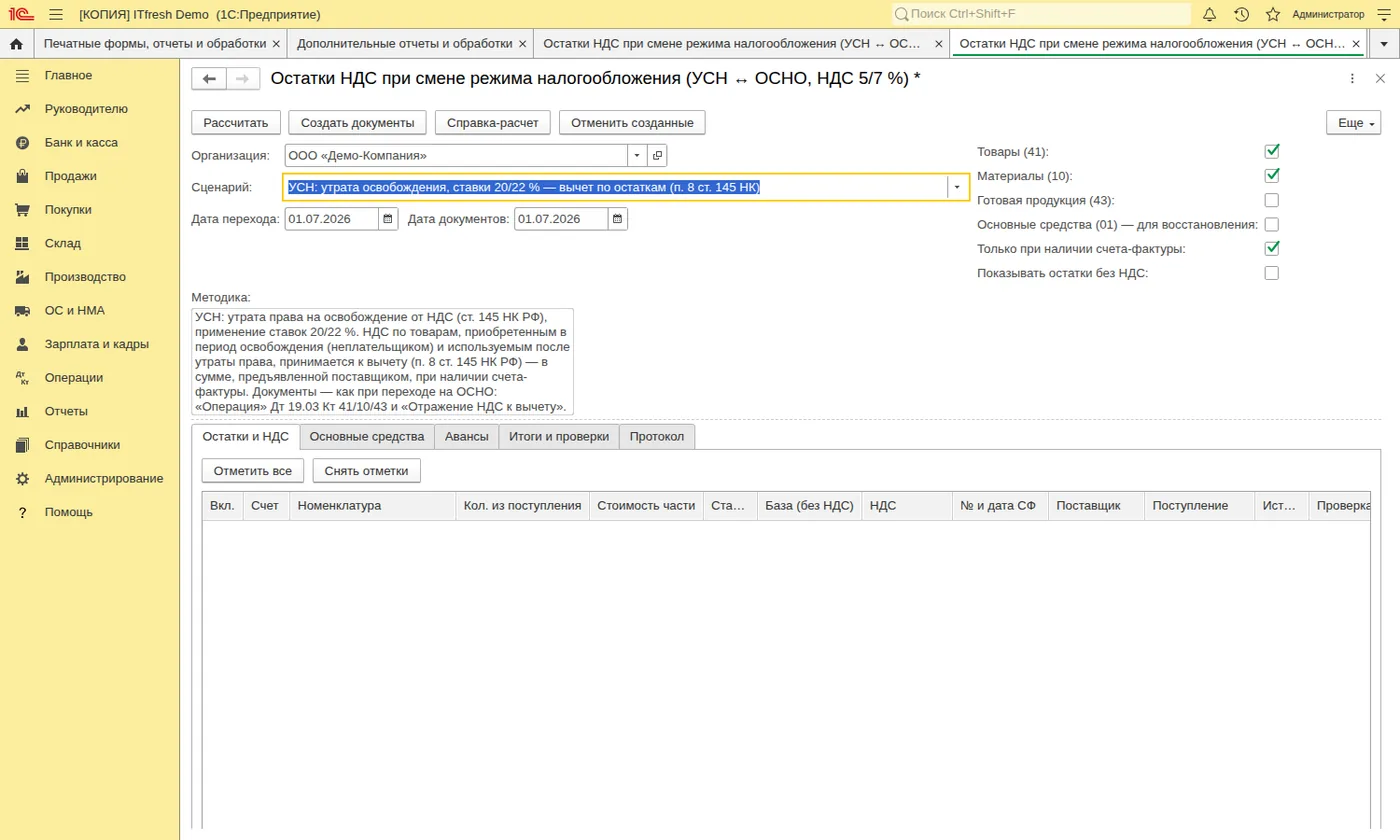This screenshot has height=840, width=1400.
Task: Switch to Основные средства tab
Action: (x=367, y=437)
